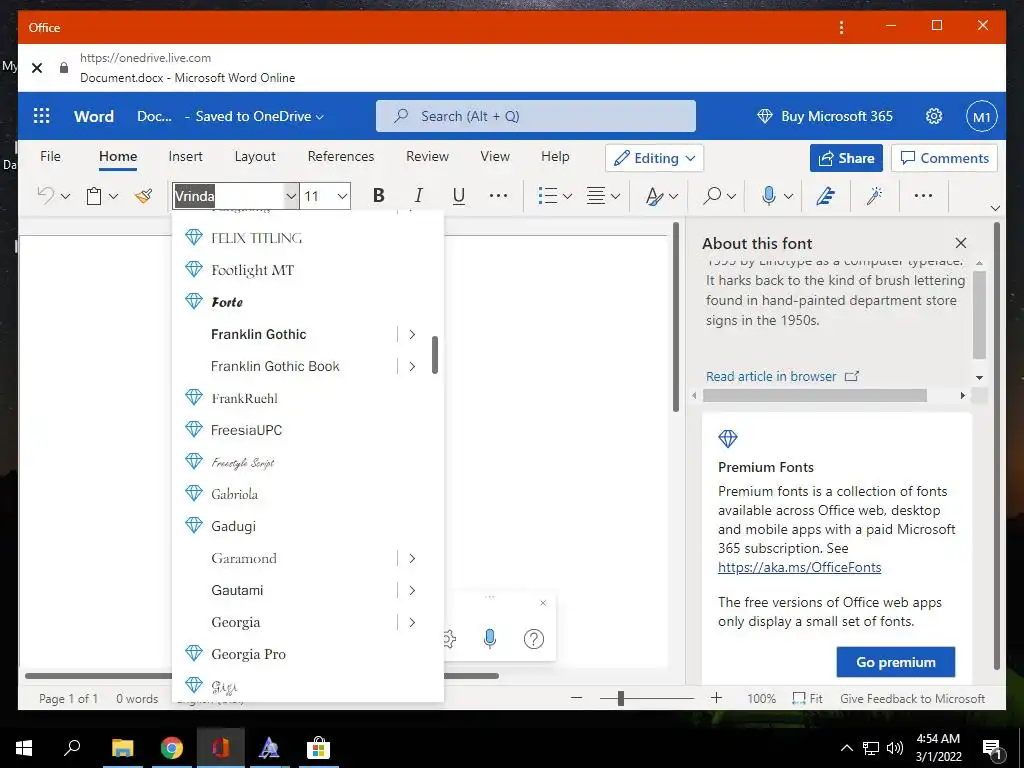Click the Zoom in plus icon

point(716,698)
